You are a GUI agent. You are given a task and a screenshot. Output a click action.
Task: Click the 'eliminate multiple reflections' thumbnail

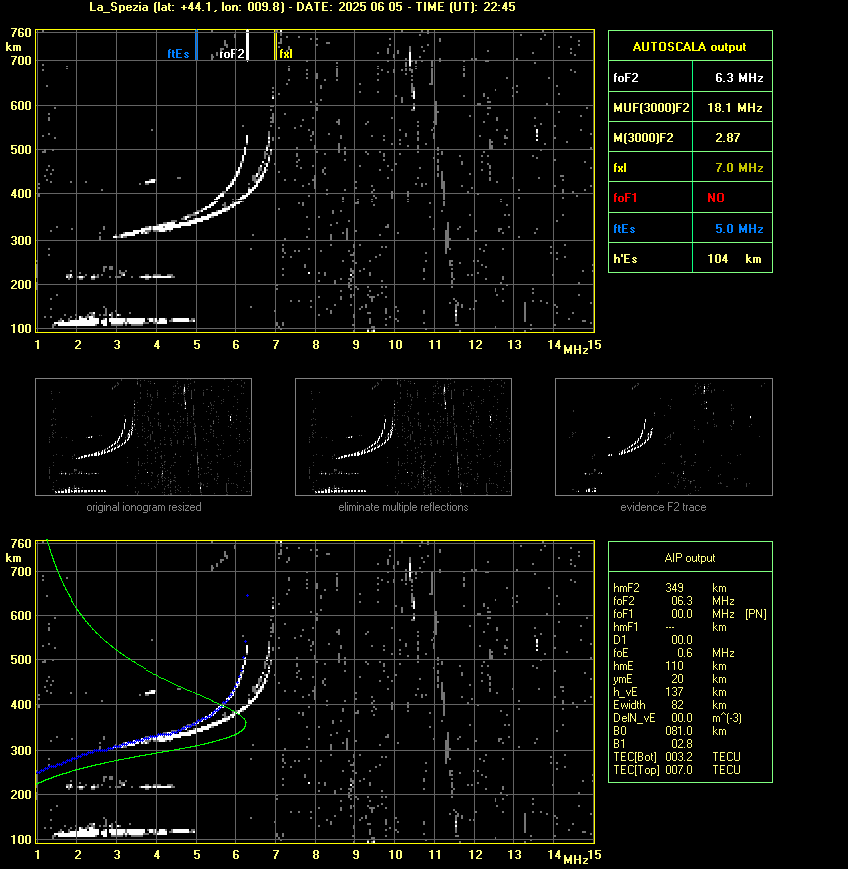(403, 437)
